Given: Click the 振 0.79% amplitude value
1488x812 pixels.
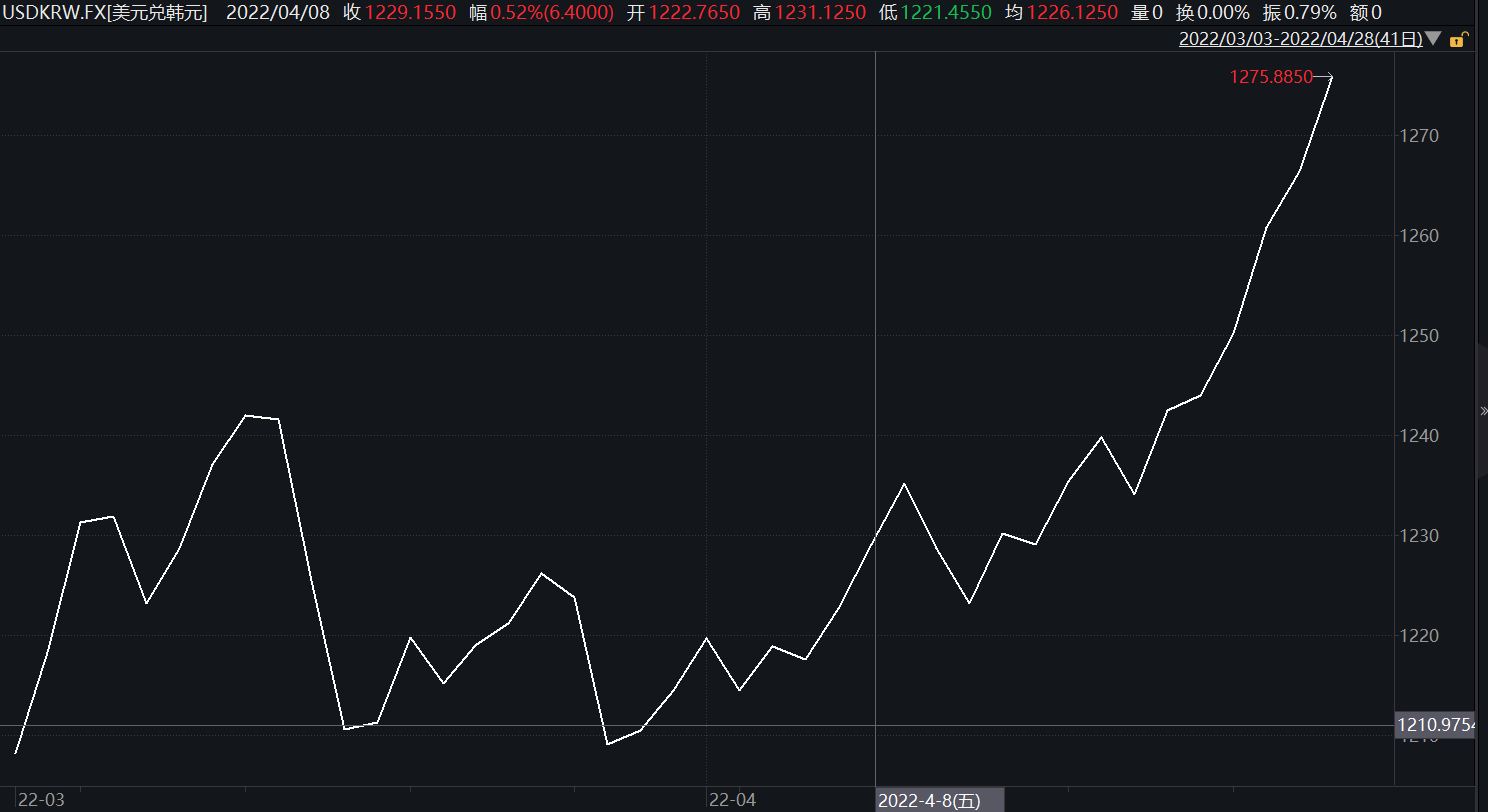Looking at the screenshot, I should point(1299,13).
